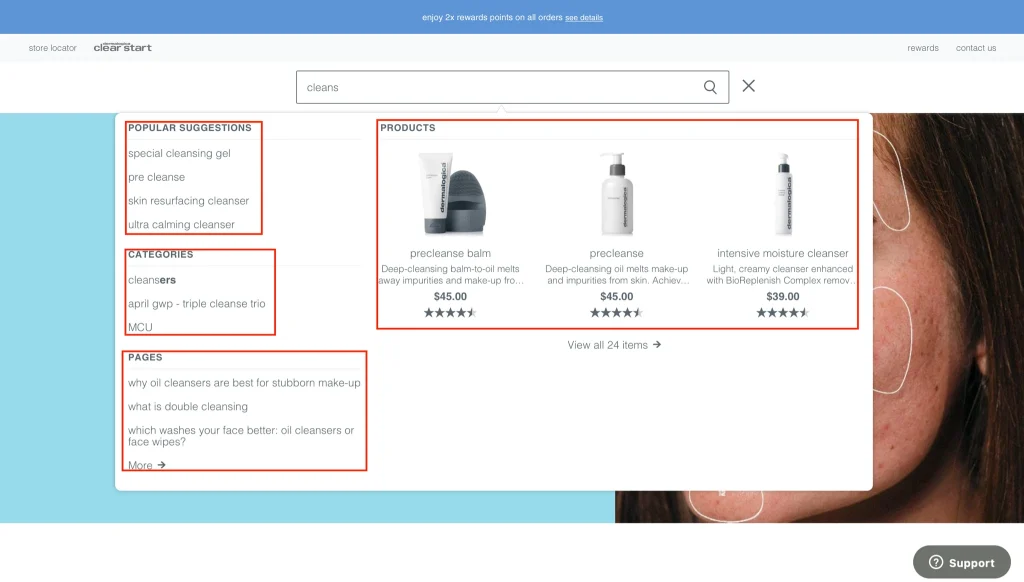The width and height of the screenshot is (1024, 582).
Task: Click the Support help button
Action: click(961, 562)
